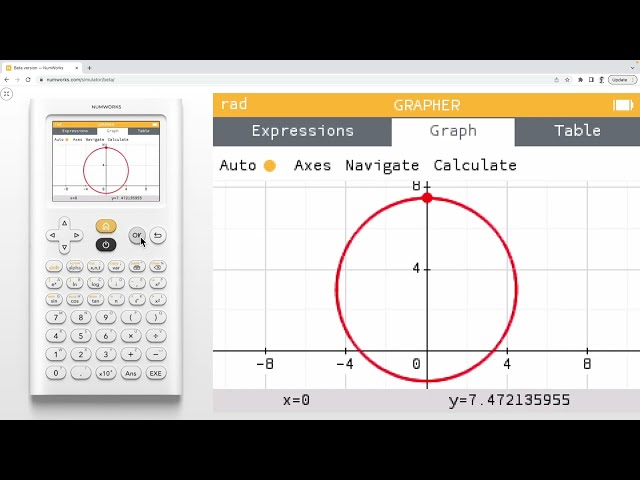This screenshot has width=640, height=480.
Task: Click the x^y power key on calculator
Action: [x=158, y=283]
